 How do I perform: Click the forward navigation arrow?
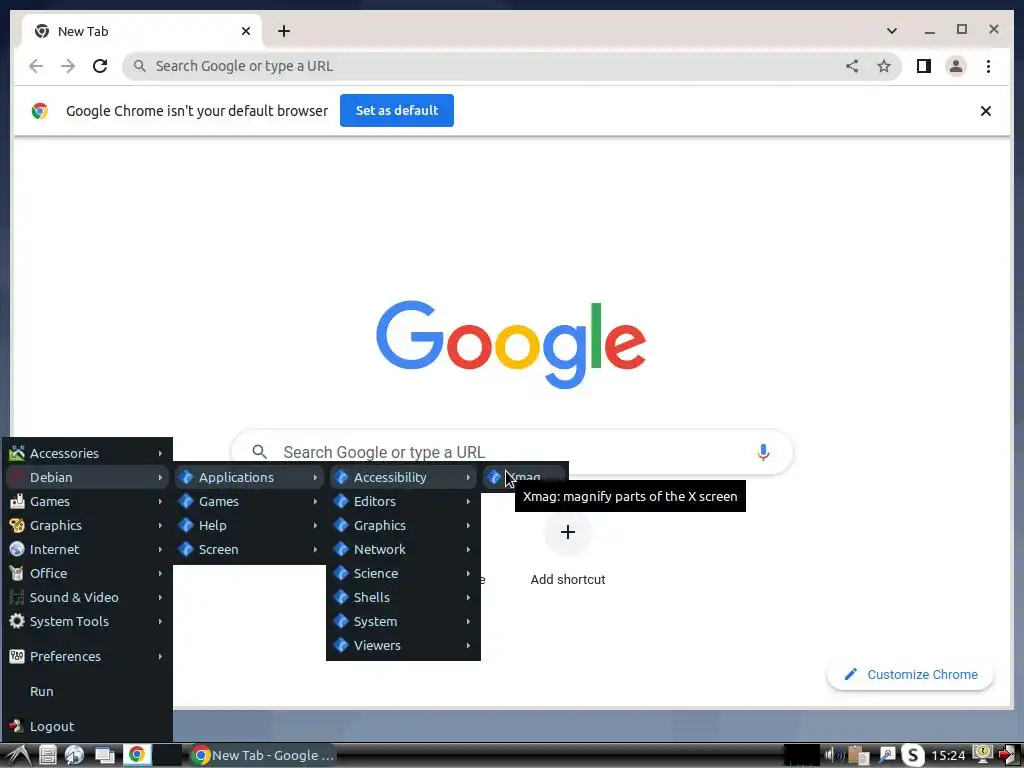[x=68, y=66]
